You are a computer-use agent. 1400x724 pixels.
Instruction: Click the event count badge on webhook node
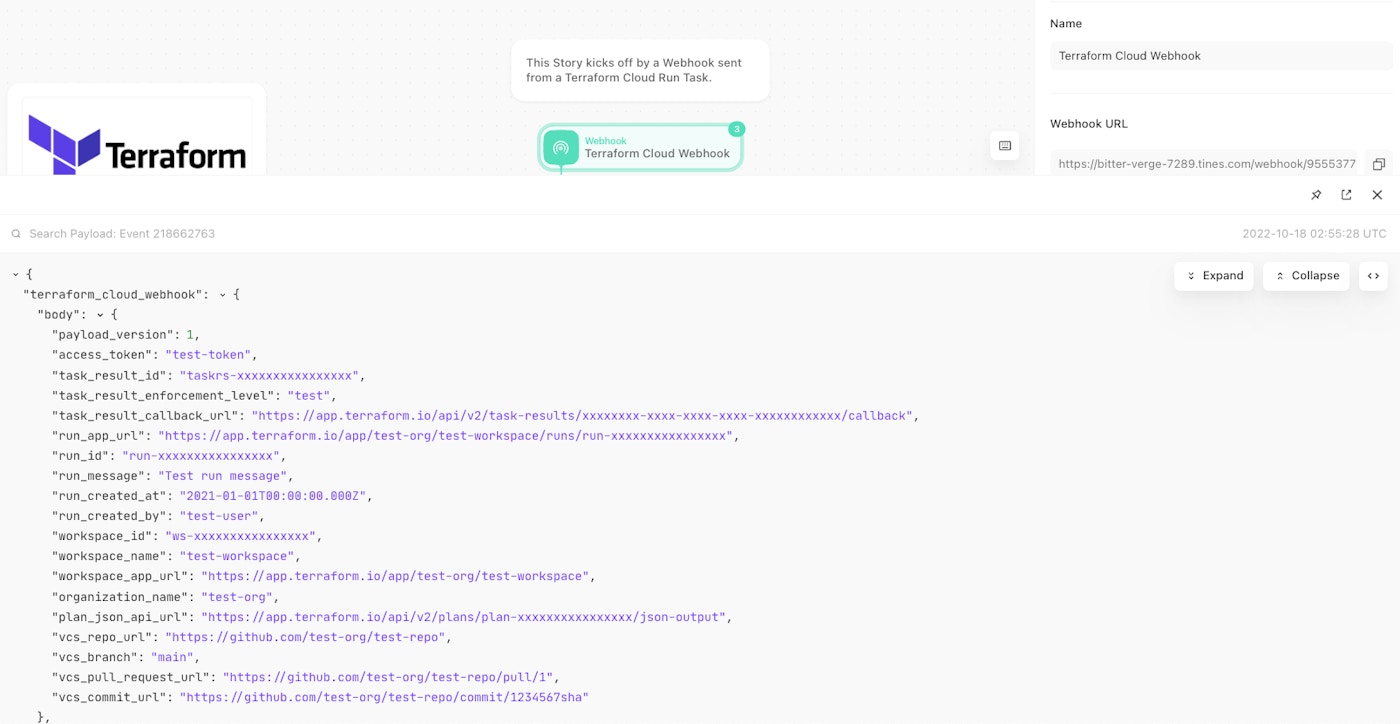pyautogui.click(x=736, y=129)
